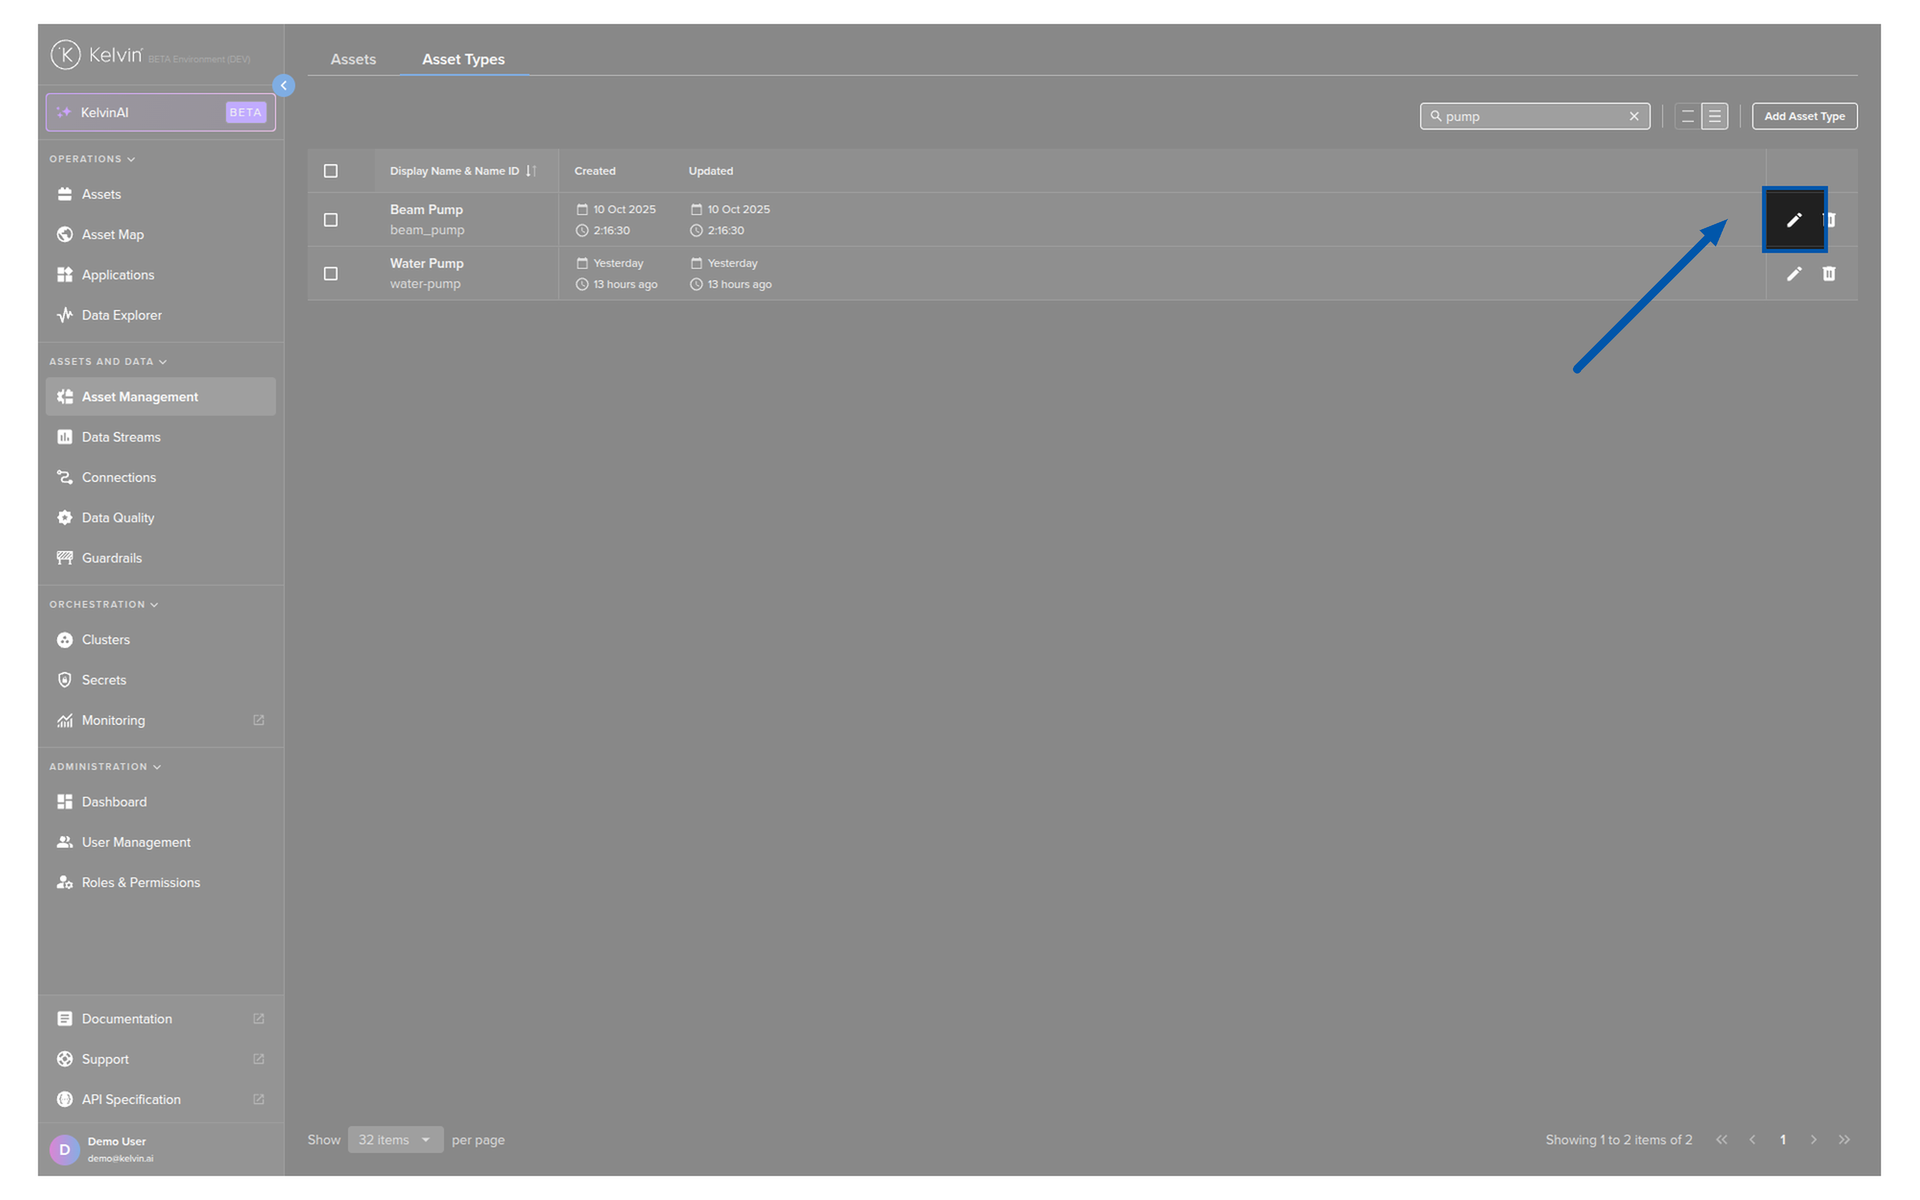Click Add Asset Type button

1803,117
